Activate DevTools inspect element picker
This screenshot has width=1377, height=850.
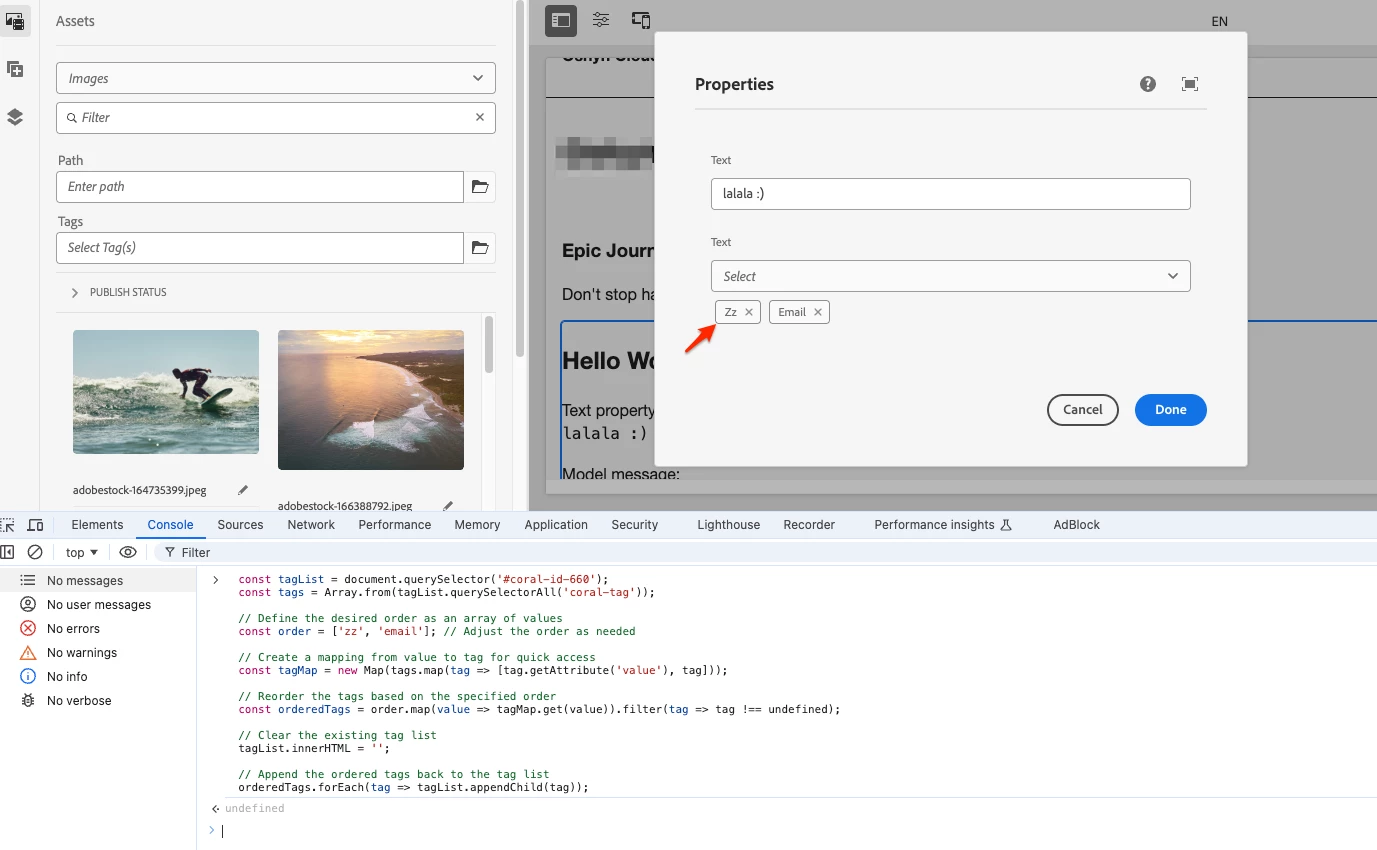(8, 525)
